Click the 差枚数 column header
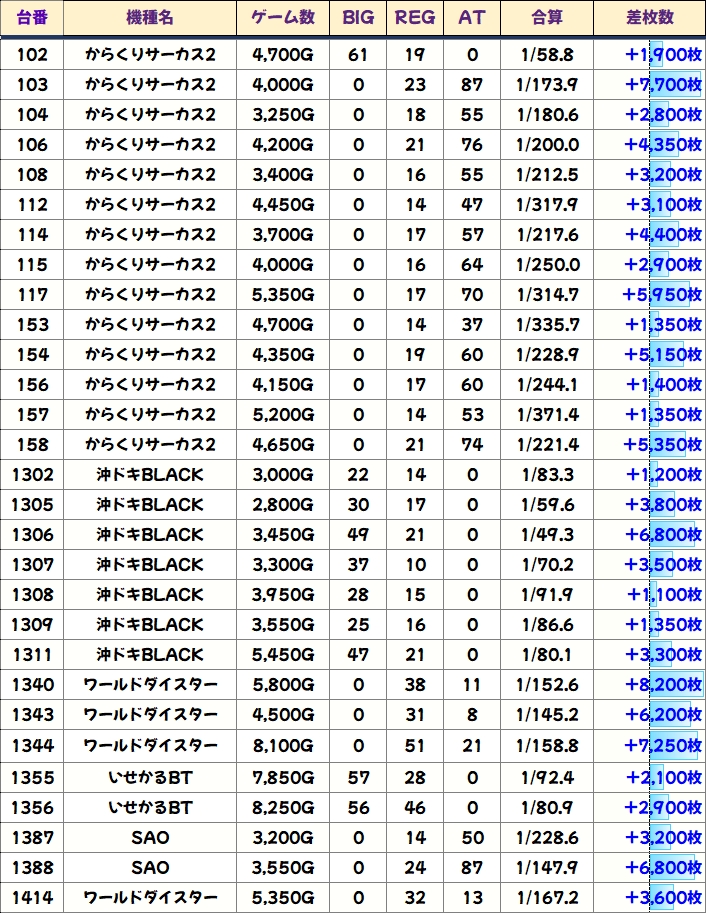Viewport: 706px width, 913px height. click(649, 17)
